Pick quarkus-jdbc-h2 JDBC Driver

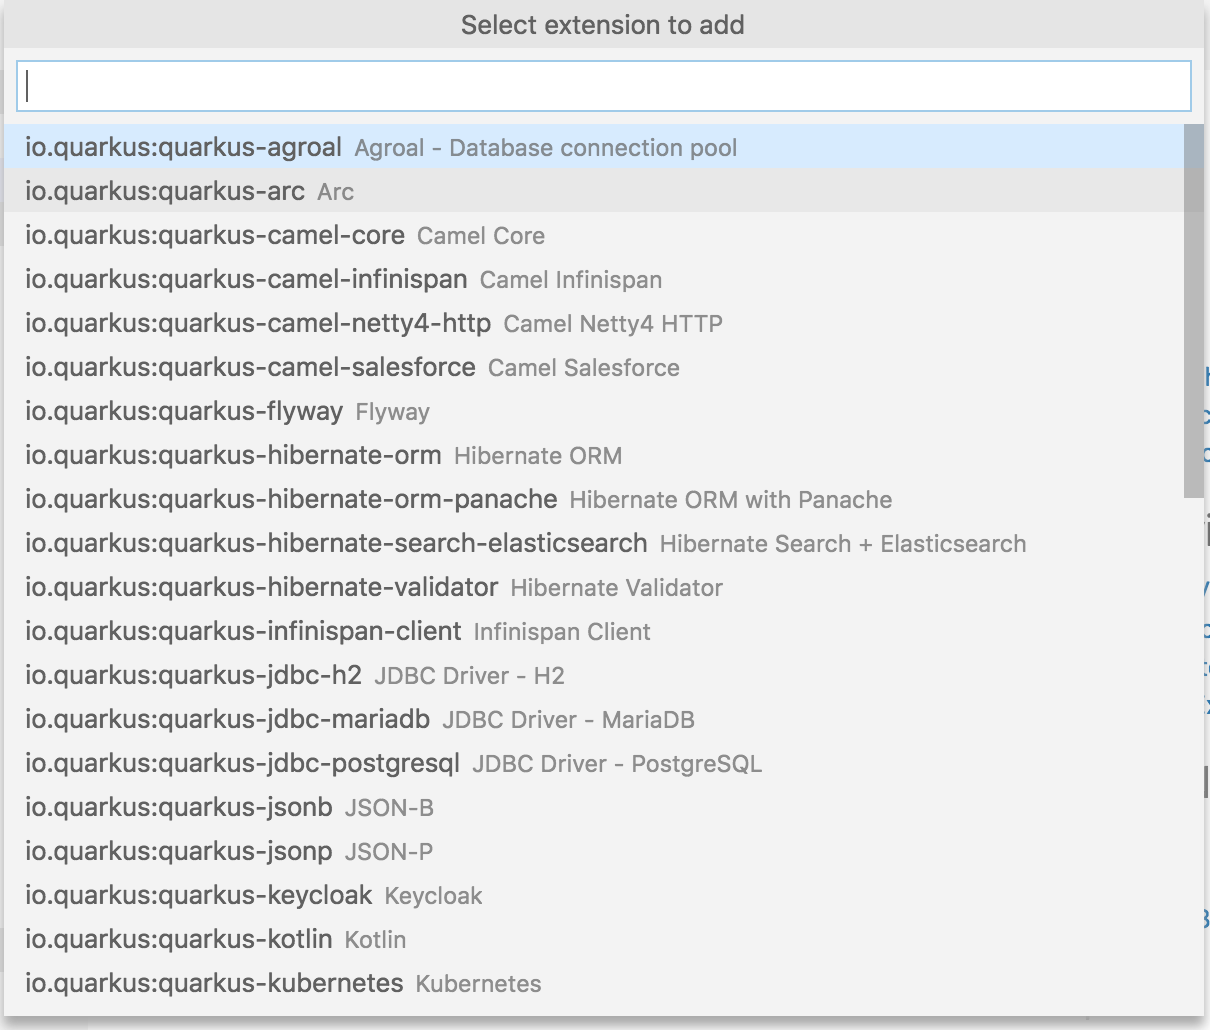(x=594, y=675)
